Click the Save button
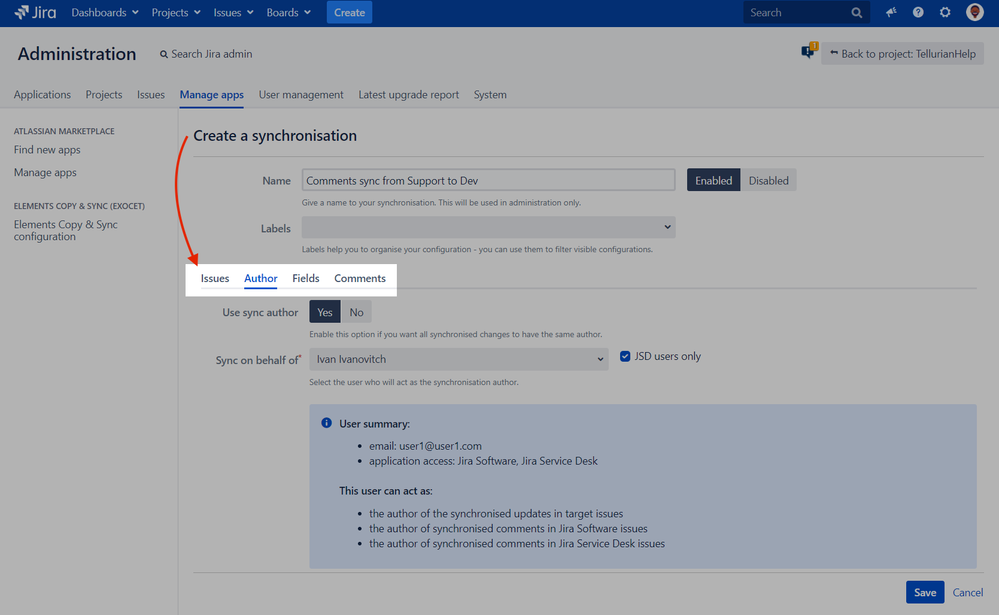Image resolution: width=999 pixels, height=615 pixels. 924,592
